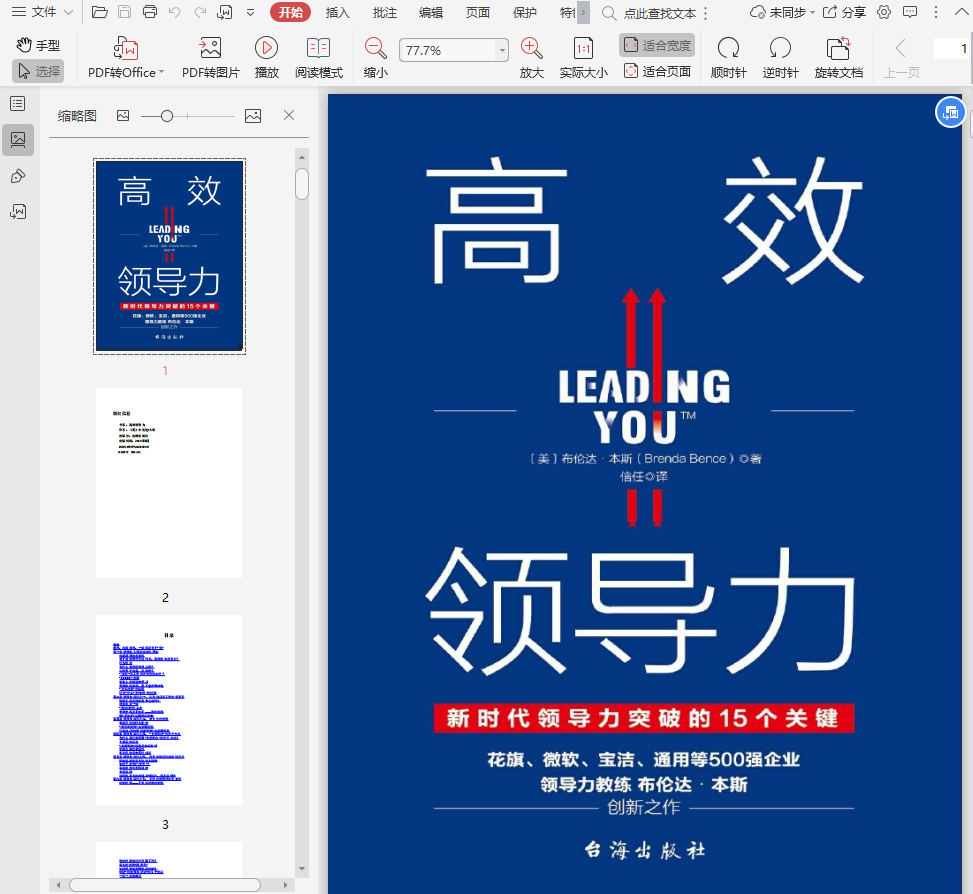The width and height of the screenshot is (973, 894).
Task: Click the print icon
Action: point(150,12)
